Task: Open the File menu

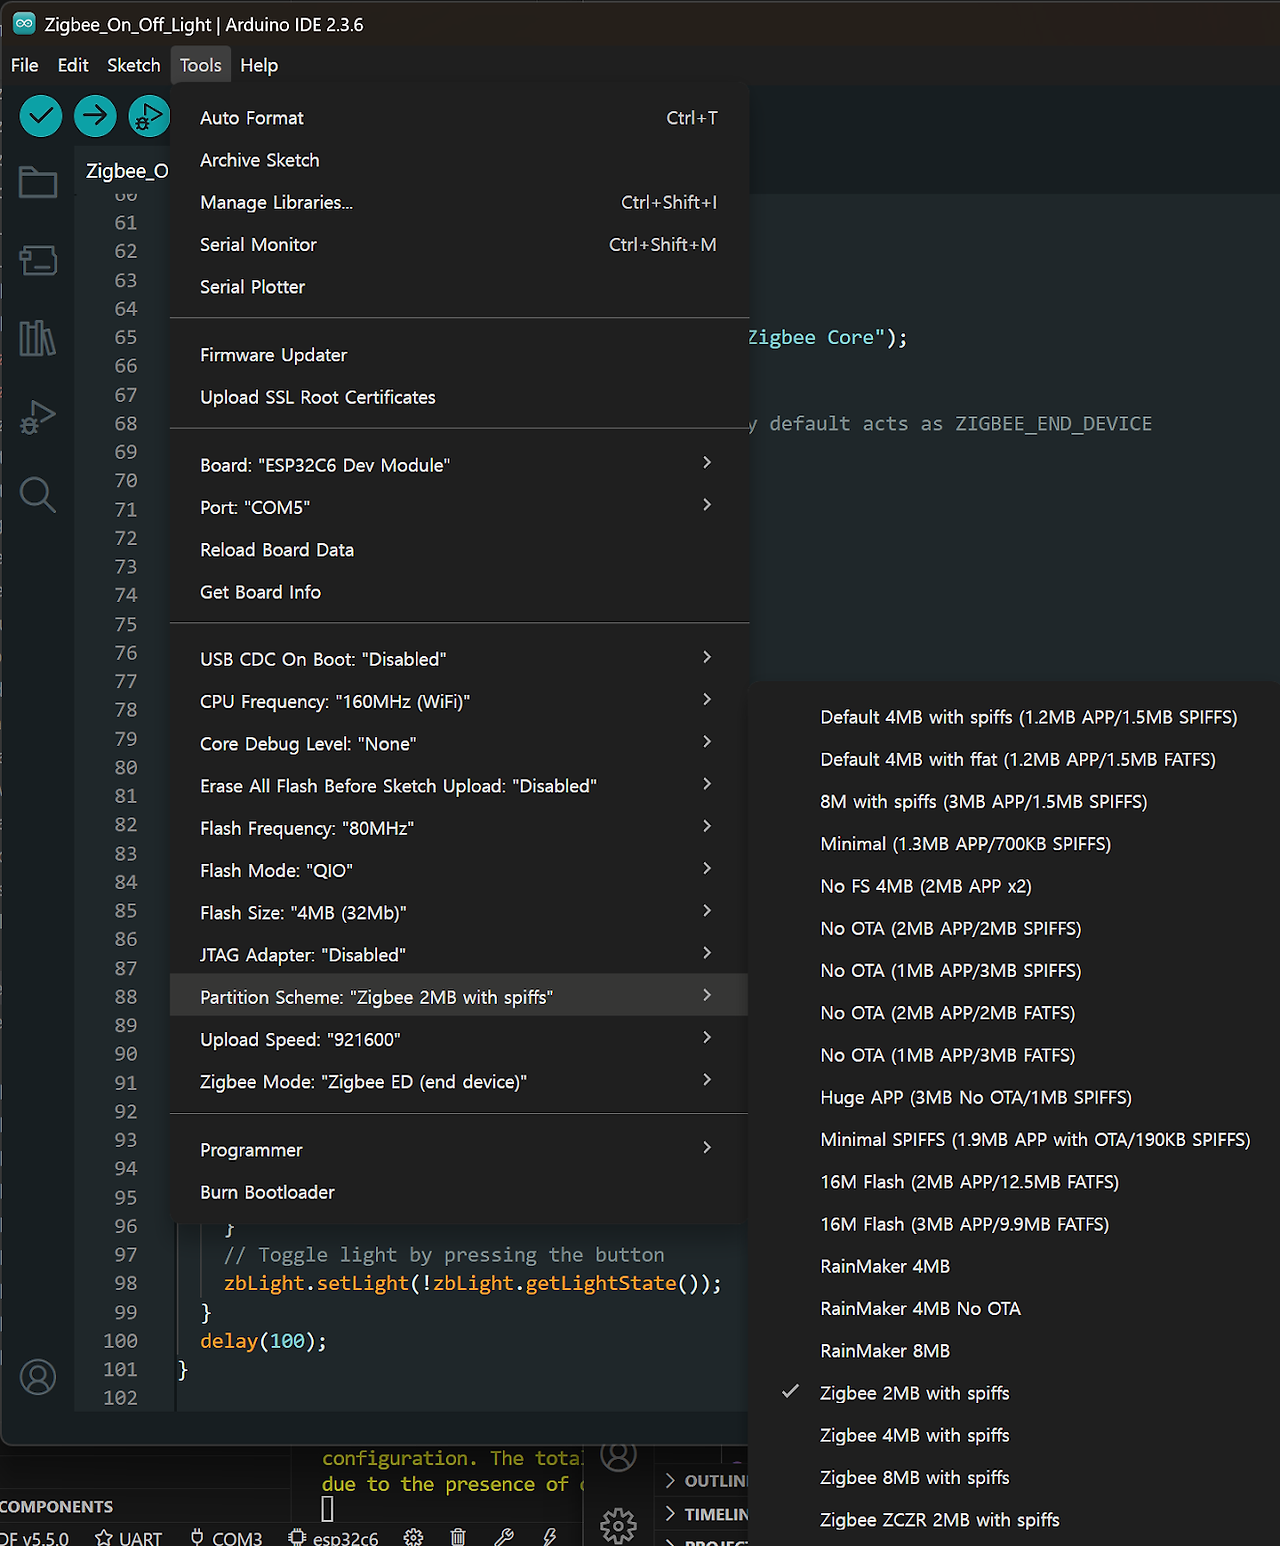Action: [25, 65]
